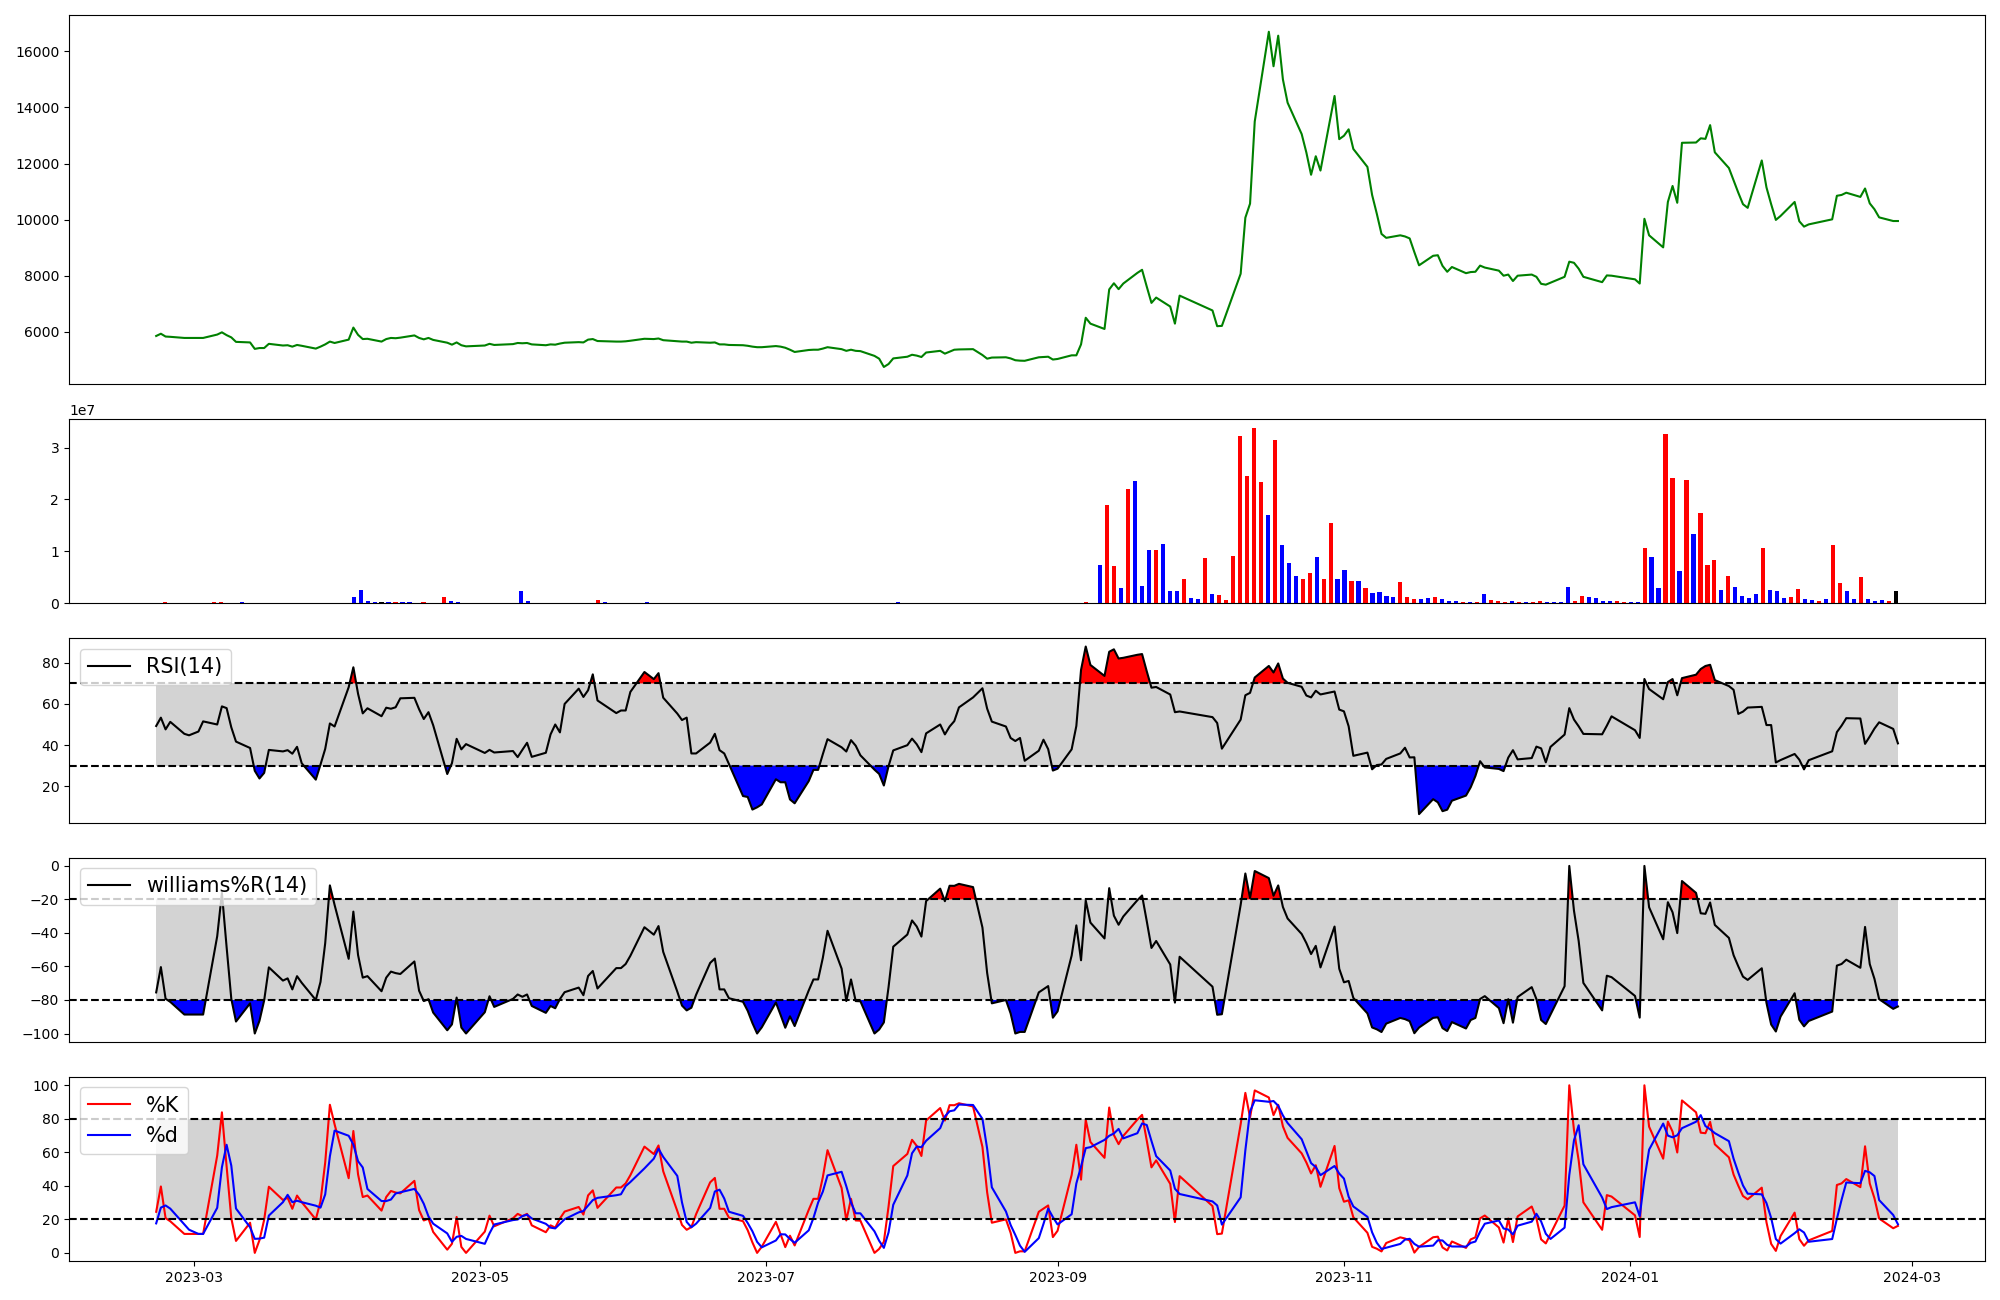Click the tallest red volume bar in October 2023
This screenshot has height=1300, width=2000.
coord(1254,515)
